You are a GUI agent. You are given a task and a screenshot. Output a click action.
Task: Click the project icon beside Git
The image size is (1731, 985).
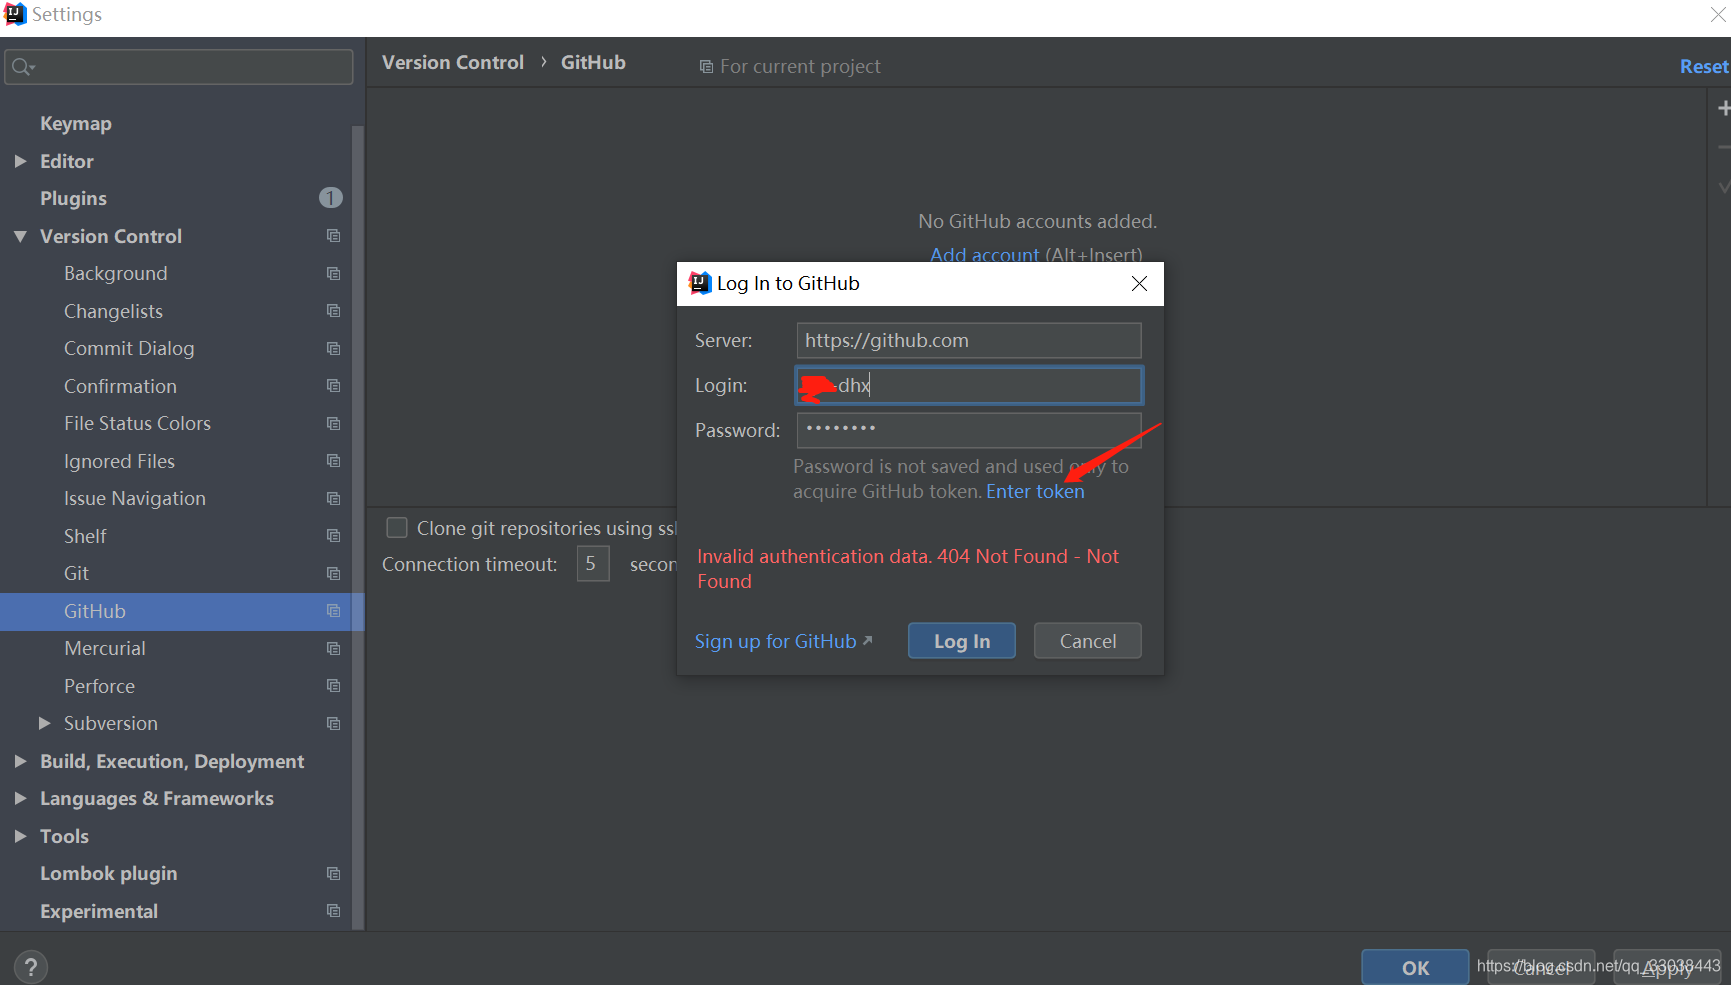tap(333, 573)
